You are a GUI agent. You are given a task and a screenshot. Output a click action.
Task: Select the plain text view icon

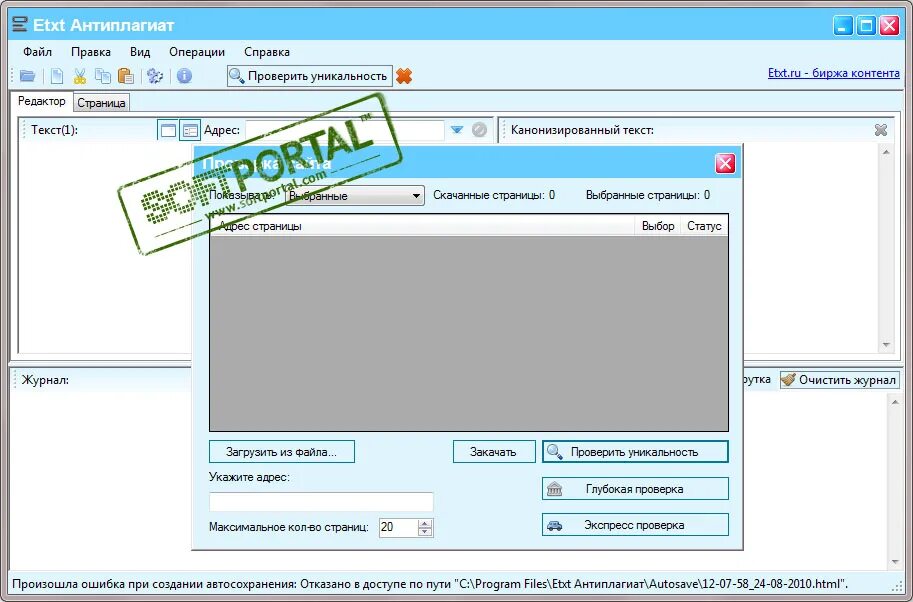tap(168, 130)
